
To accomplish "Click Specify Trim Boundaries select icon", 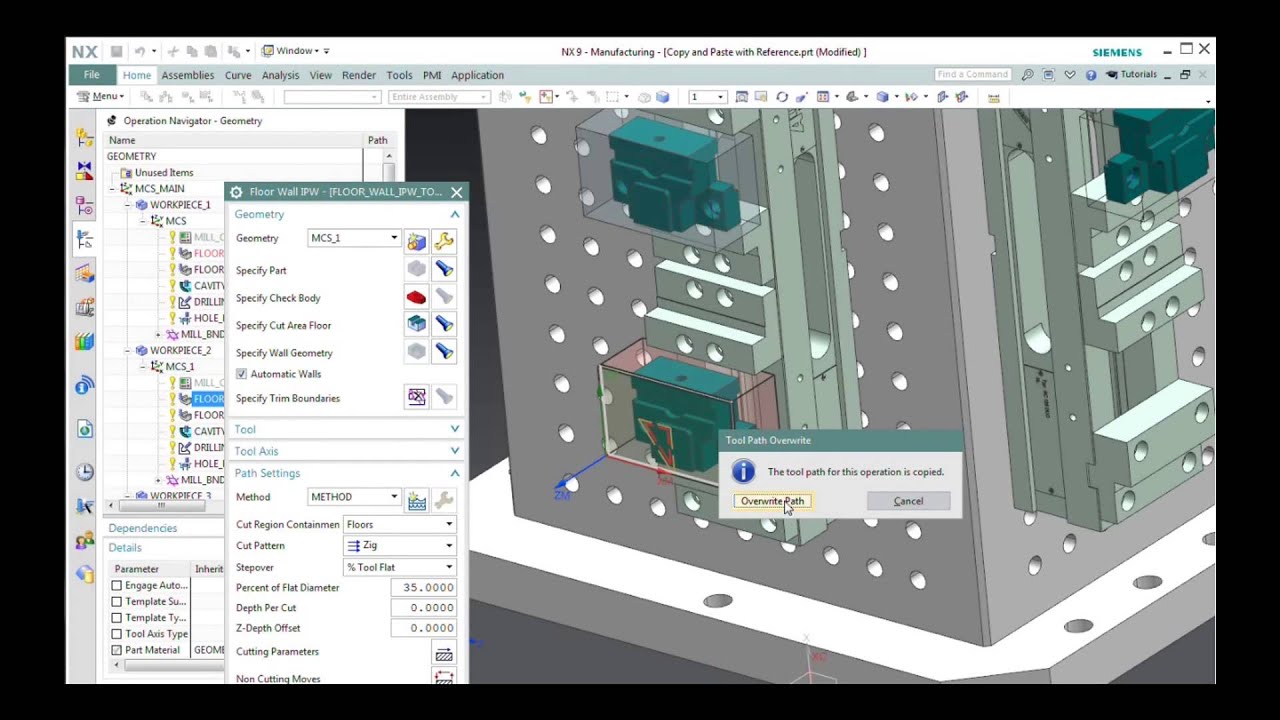I will tap(417, 397).
